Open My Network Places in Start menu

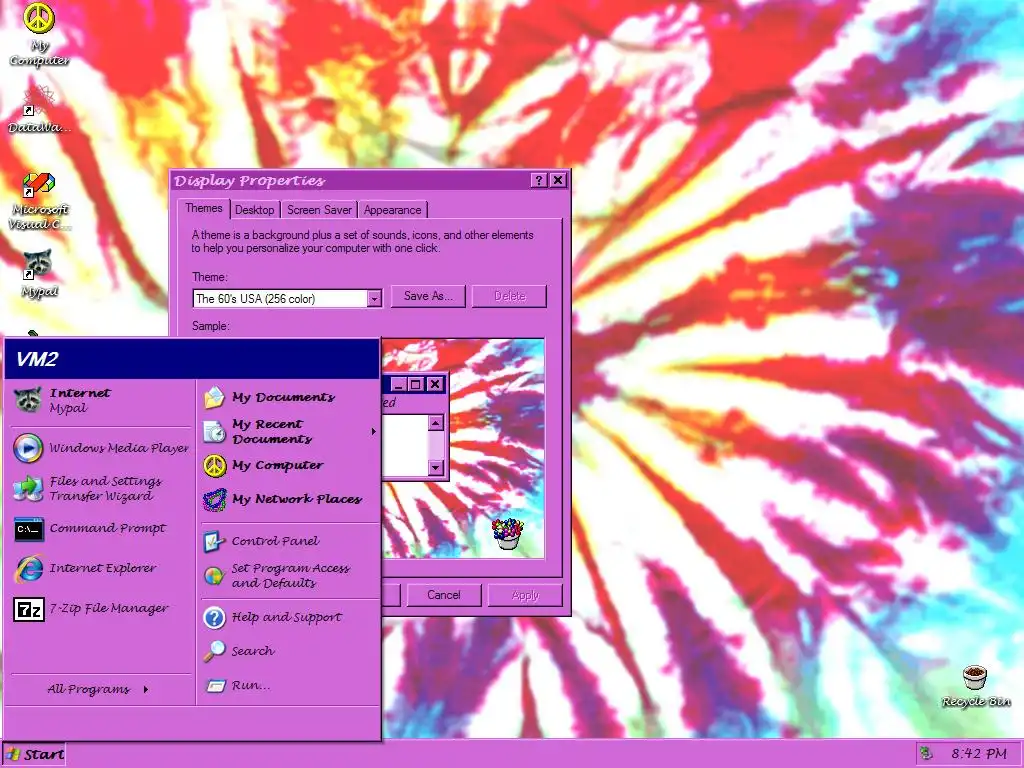287,500
